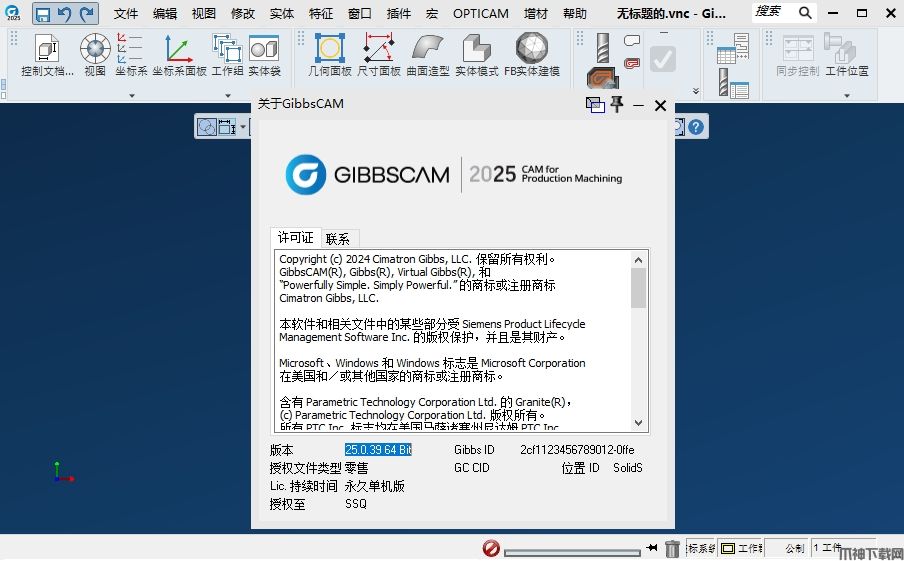
Task: Click the end mill tool icon
Action: (x=602, y=48)
